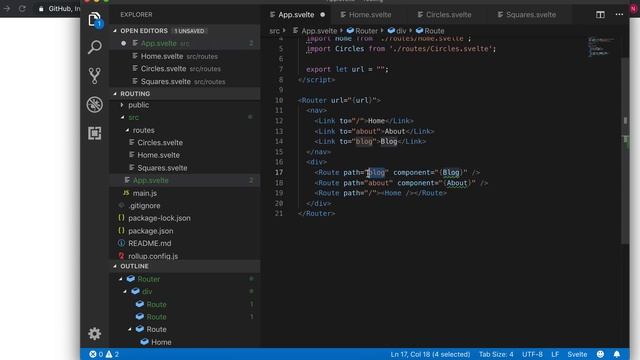640x360 pixels.
Task: Open the Debug view in activity bar
Action: pyautogui.click(x=94, y=104)
